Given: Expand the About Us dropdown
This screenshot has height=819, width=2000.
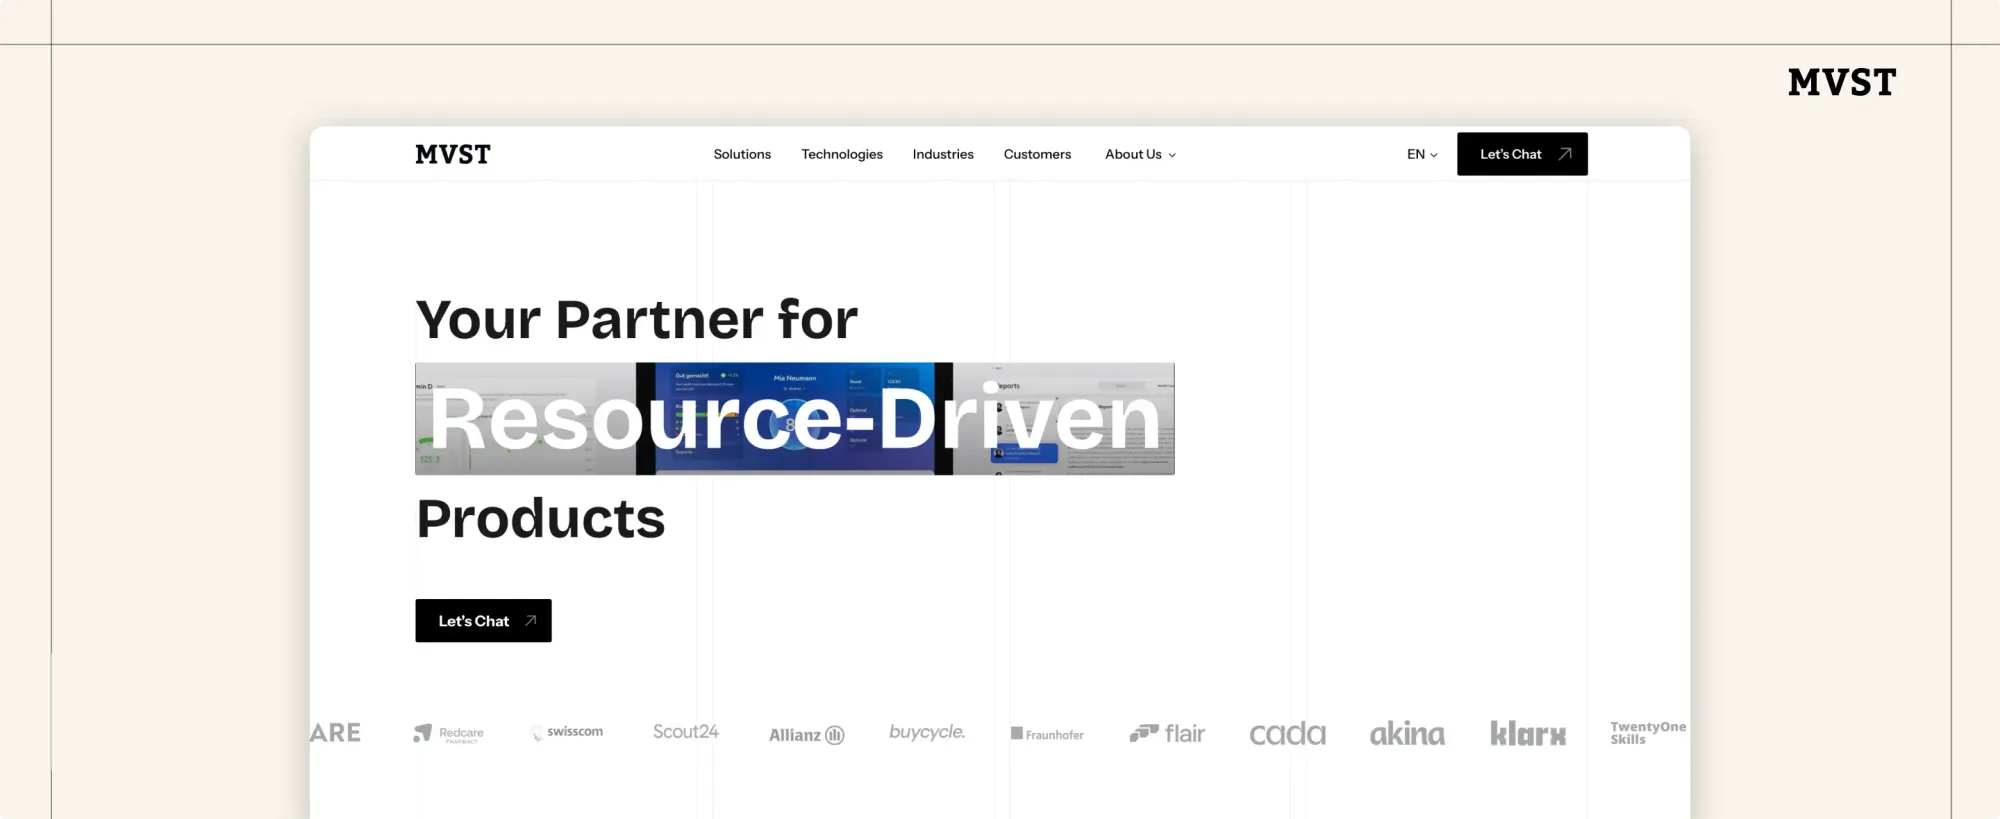Looking at the screenshot, I should (x=1140, y=154).
